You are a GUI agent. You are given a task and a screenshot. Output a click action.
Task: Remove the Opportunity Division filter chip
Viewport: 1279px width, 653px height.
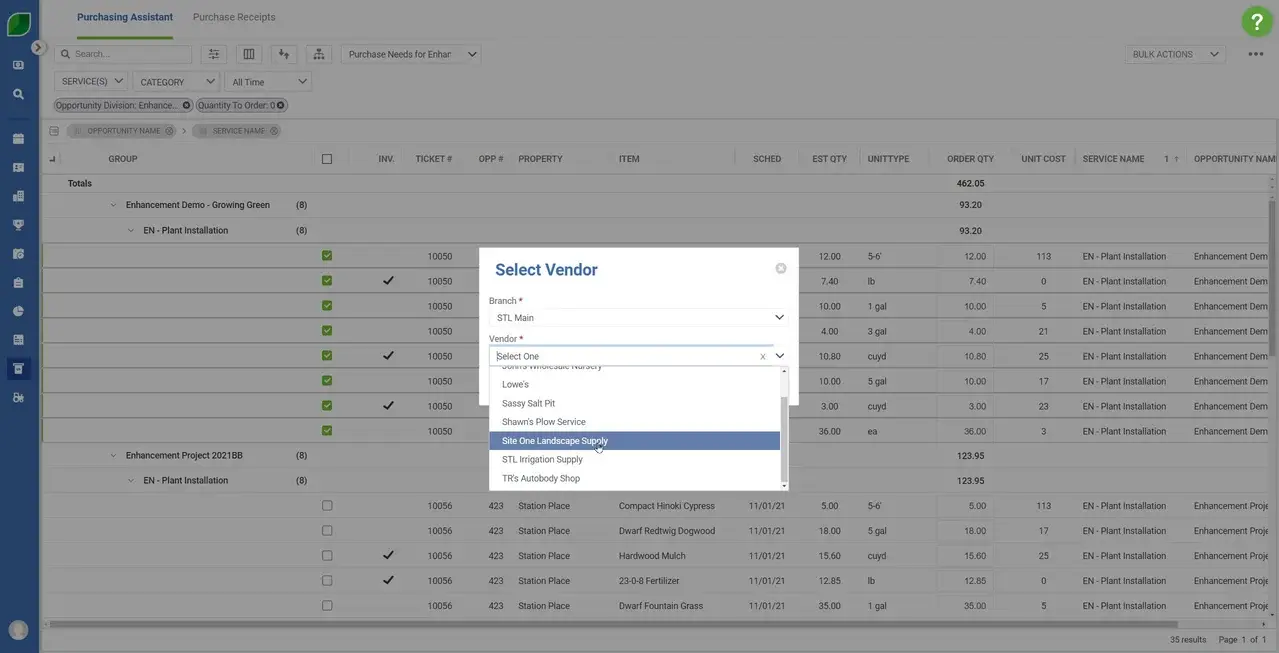coord(186,105)
